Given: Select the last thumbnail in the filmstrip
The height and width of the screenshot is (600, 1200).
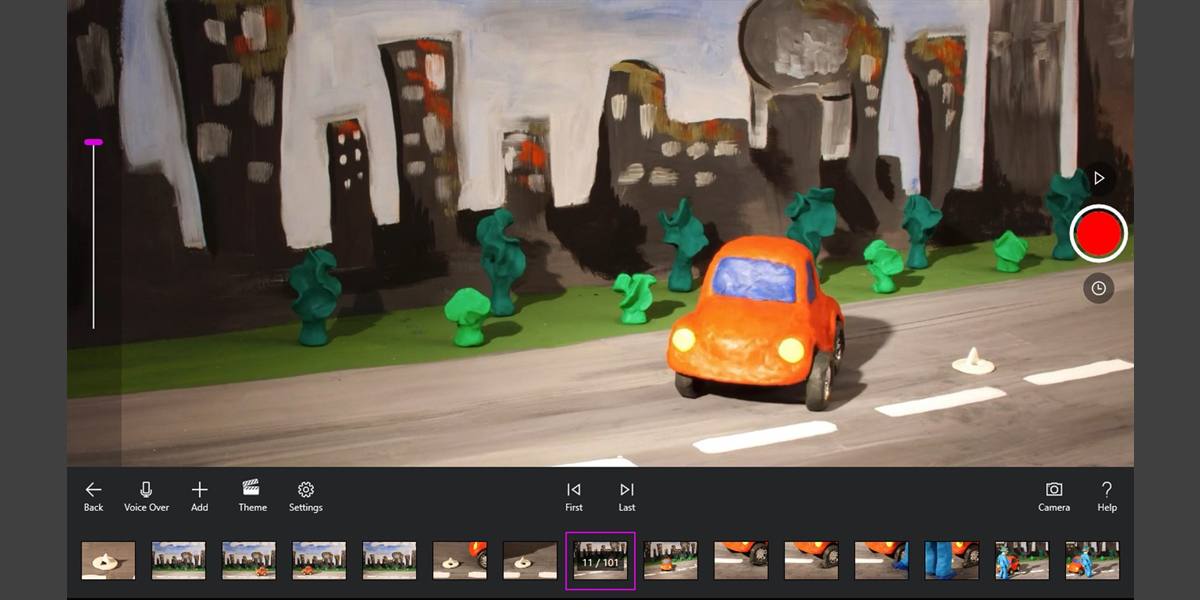Looking at the screenshot, I should point(1090,560).
